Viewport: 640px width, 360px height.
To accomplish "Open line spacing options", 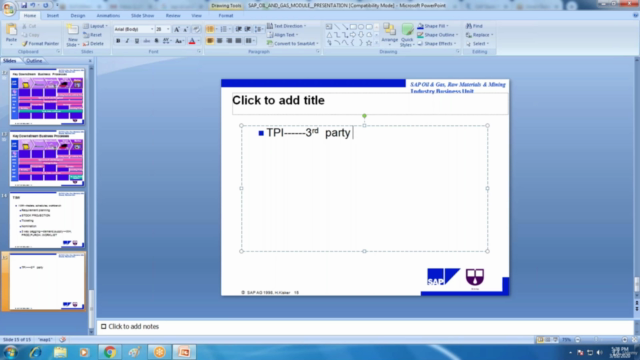I will pyautogui.click(x=258, y=29).
